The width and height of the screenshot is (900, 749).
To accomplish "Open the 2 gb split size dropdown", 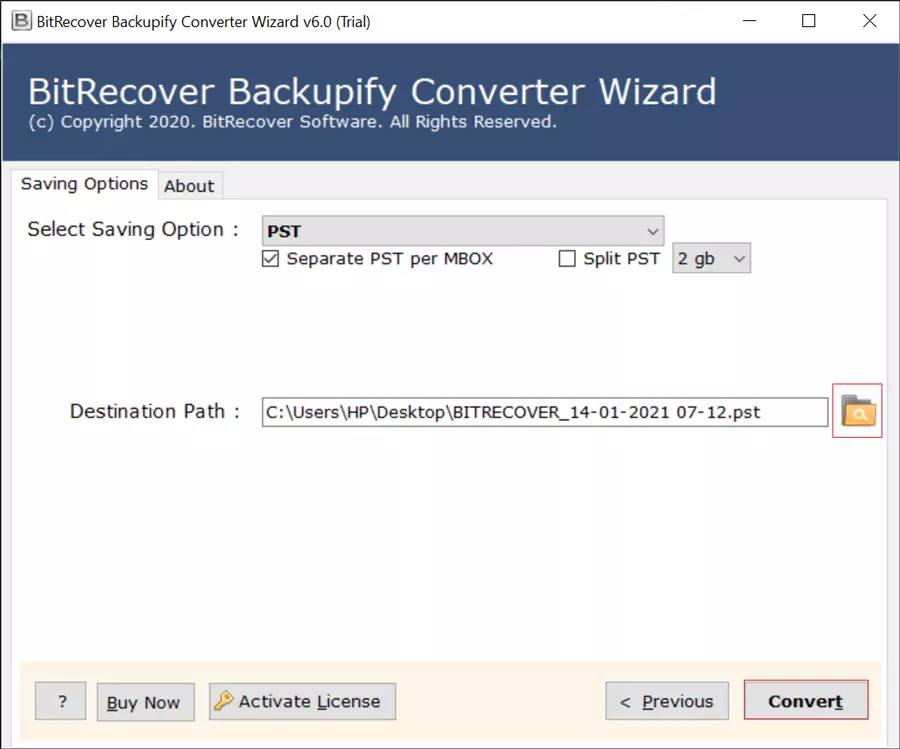I will point(711,258).
